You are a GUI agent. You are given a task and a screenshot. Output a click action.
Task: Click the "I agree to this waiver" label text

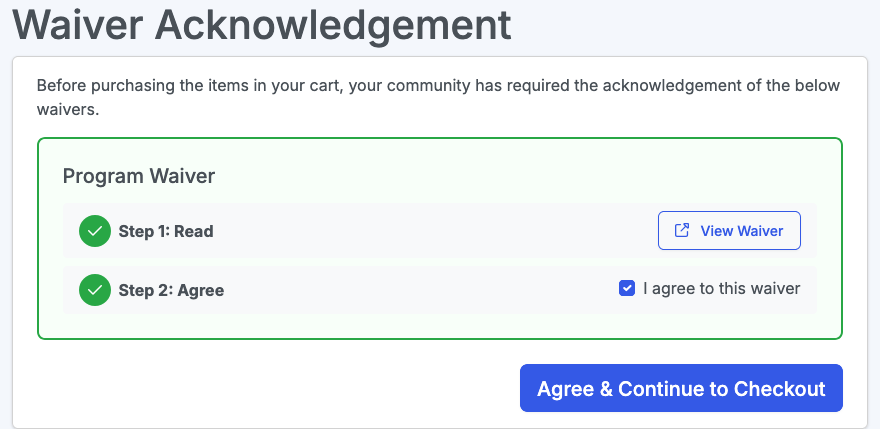[721, 289]
